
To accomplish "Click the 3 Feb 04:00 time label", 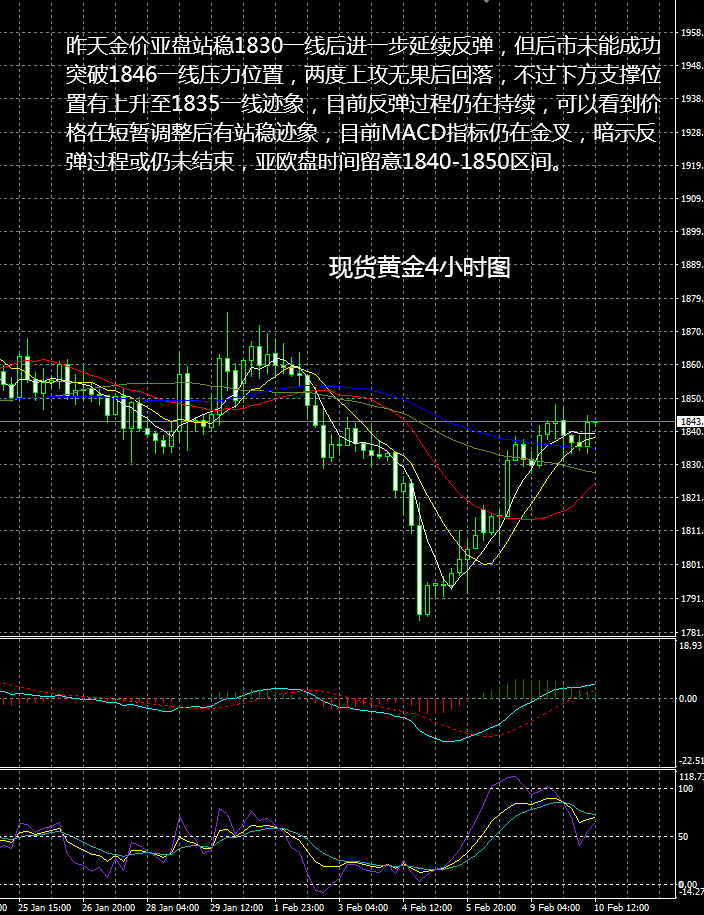I will click(x=363, y=908).
